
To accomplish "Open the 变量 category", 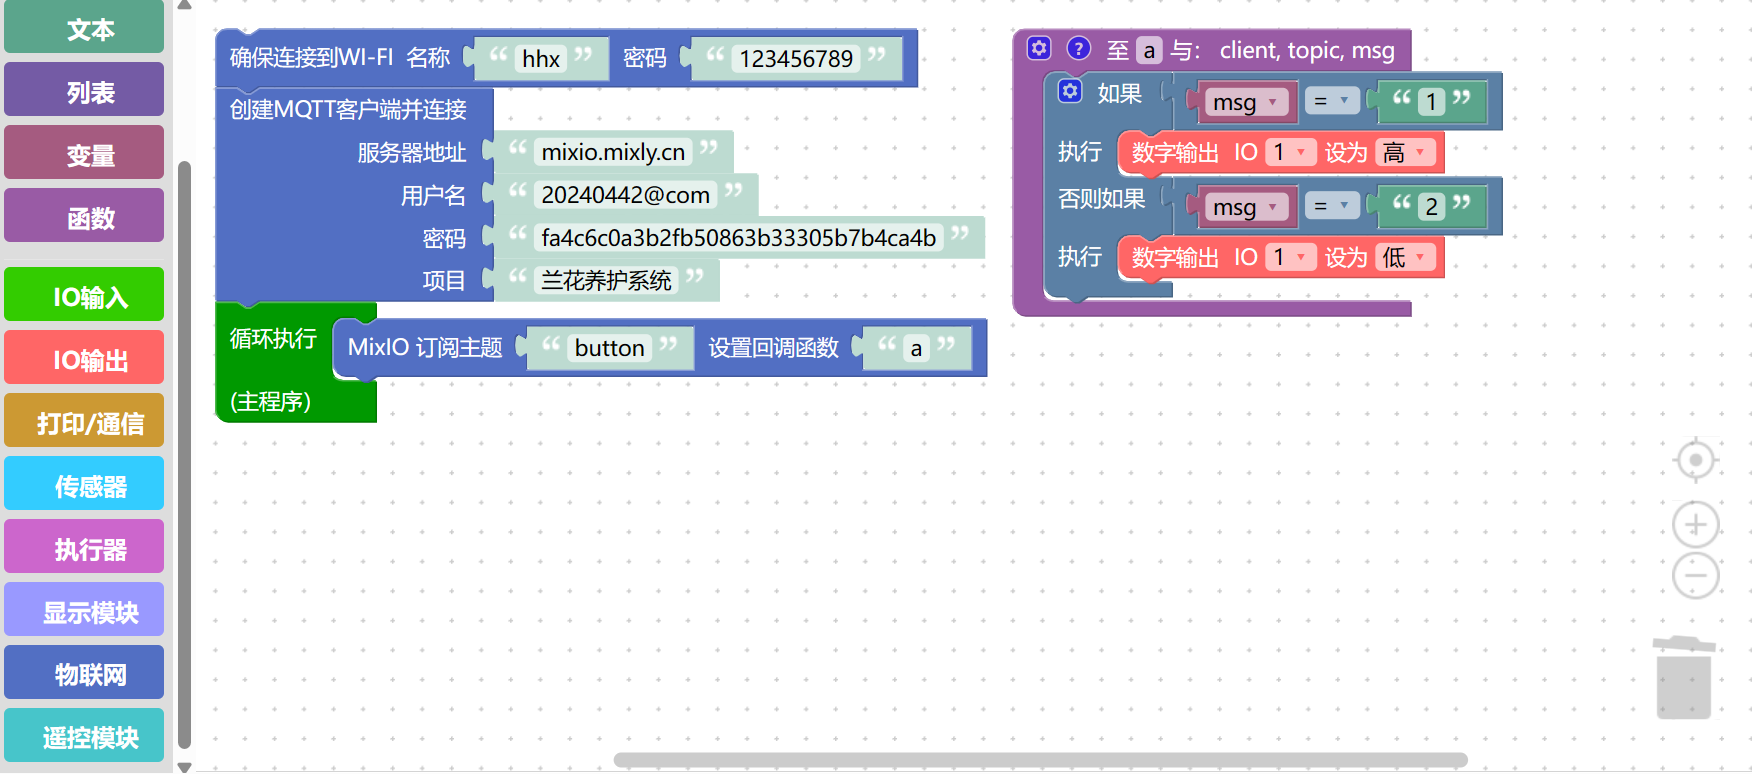I will pyautogui.click(x=84, y=153).
